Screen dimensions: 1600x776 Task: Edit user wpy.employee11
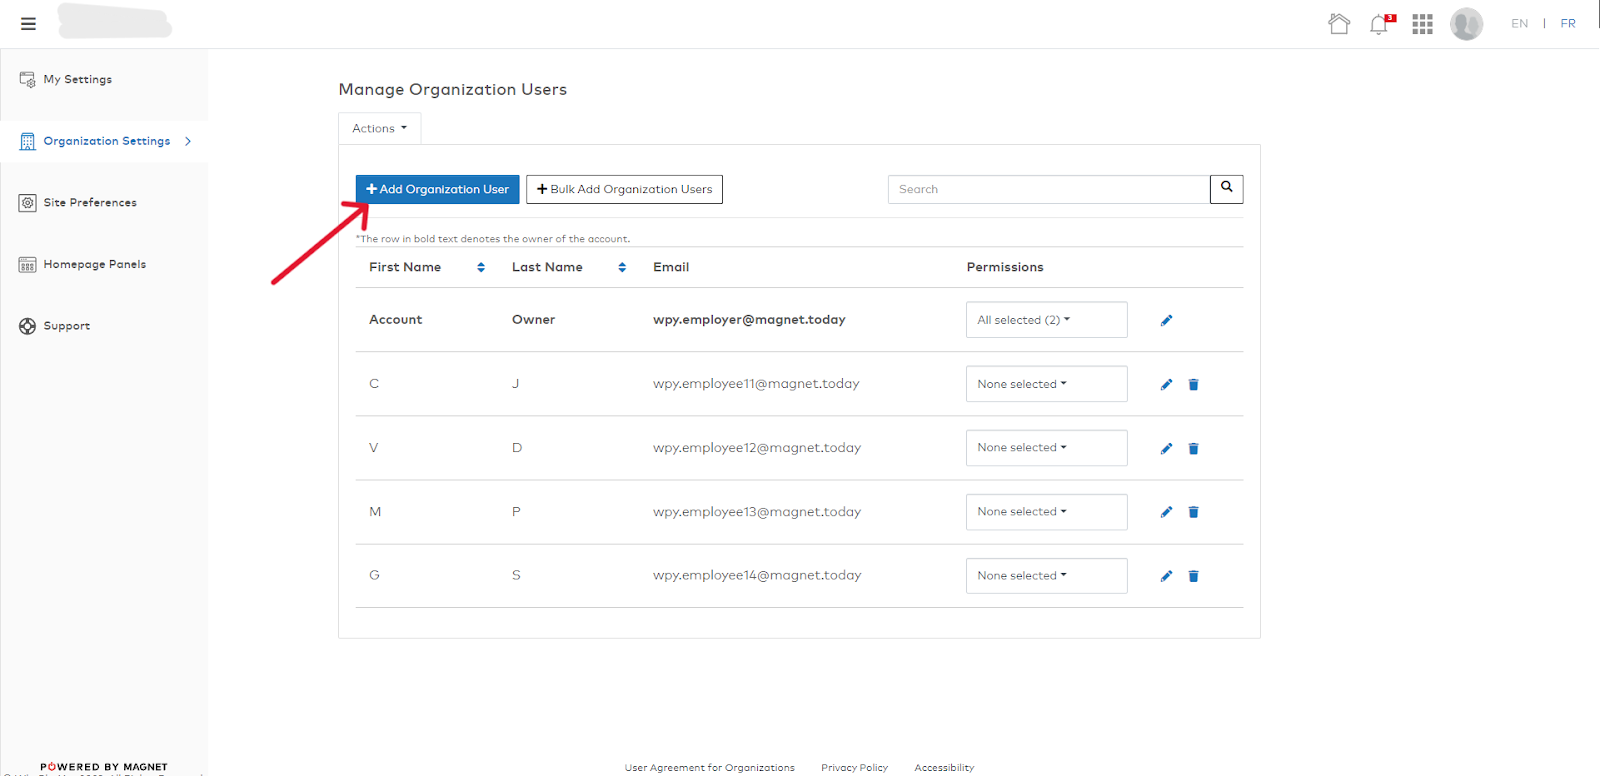(x=1166, y=384)
